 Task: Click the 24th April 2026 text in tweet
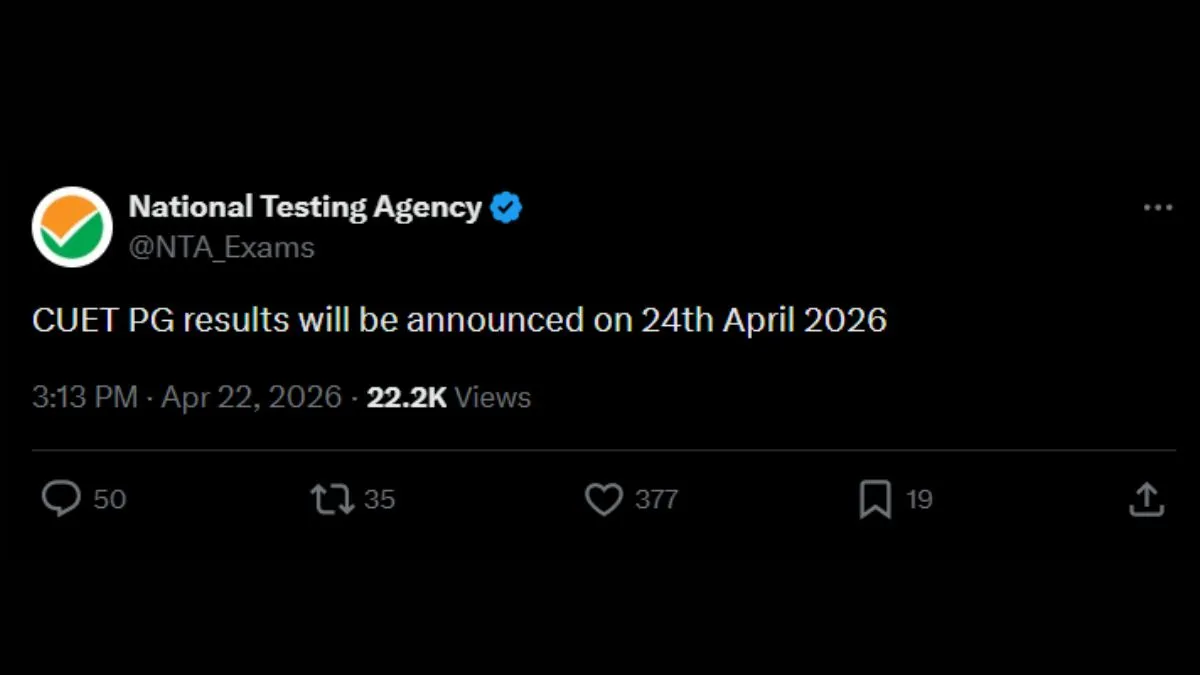pos(764,320)
